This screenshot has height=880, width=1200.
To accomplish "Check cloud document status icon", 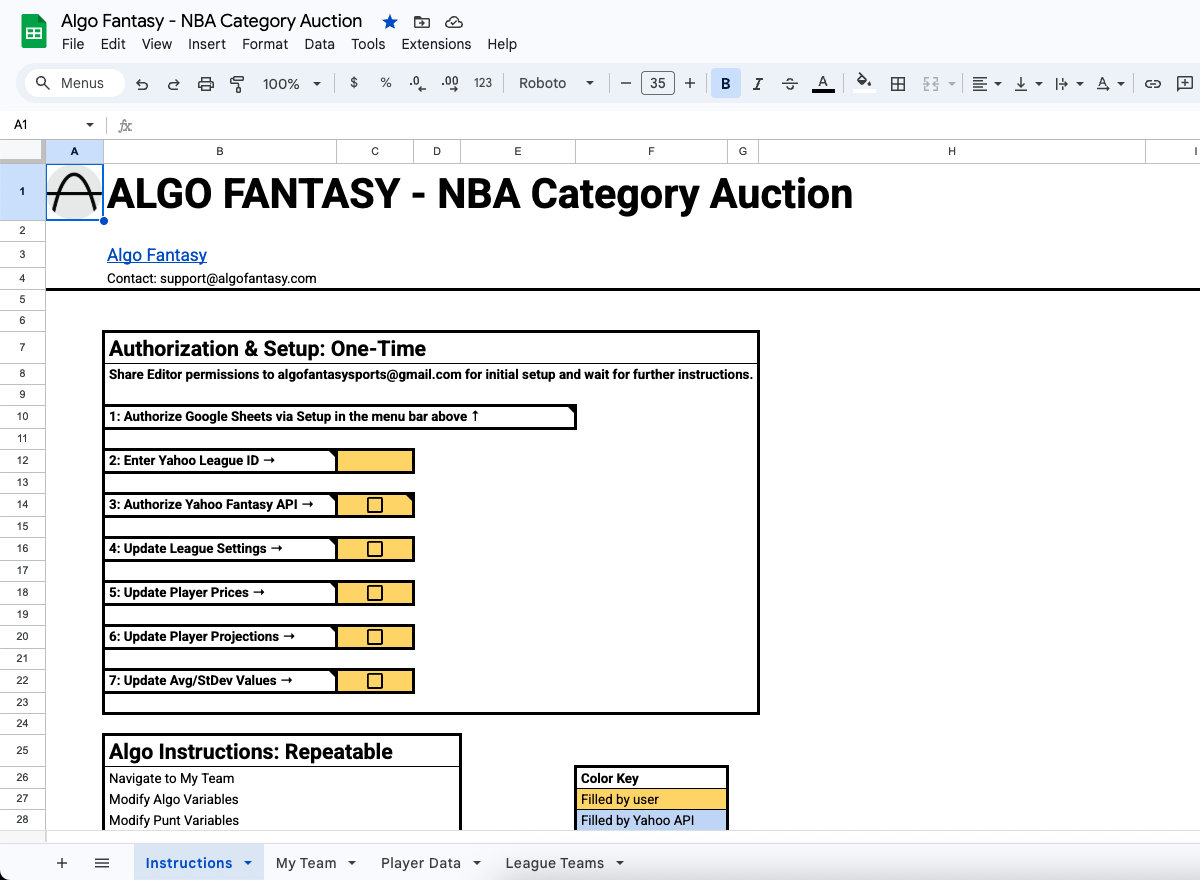I will click(x=454, y=21).
